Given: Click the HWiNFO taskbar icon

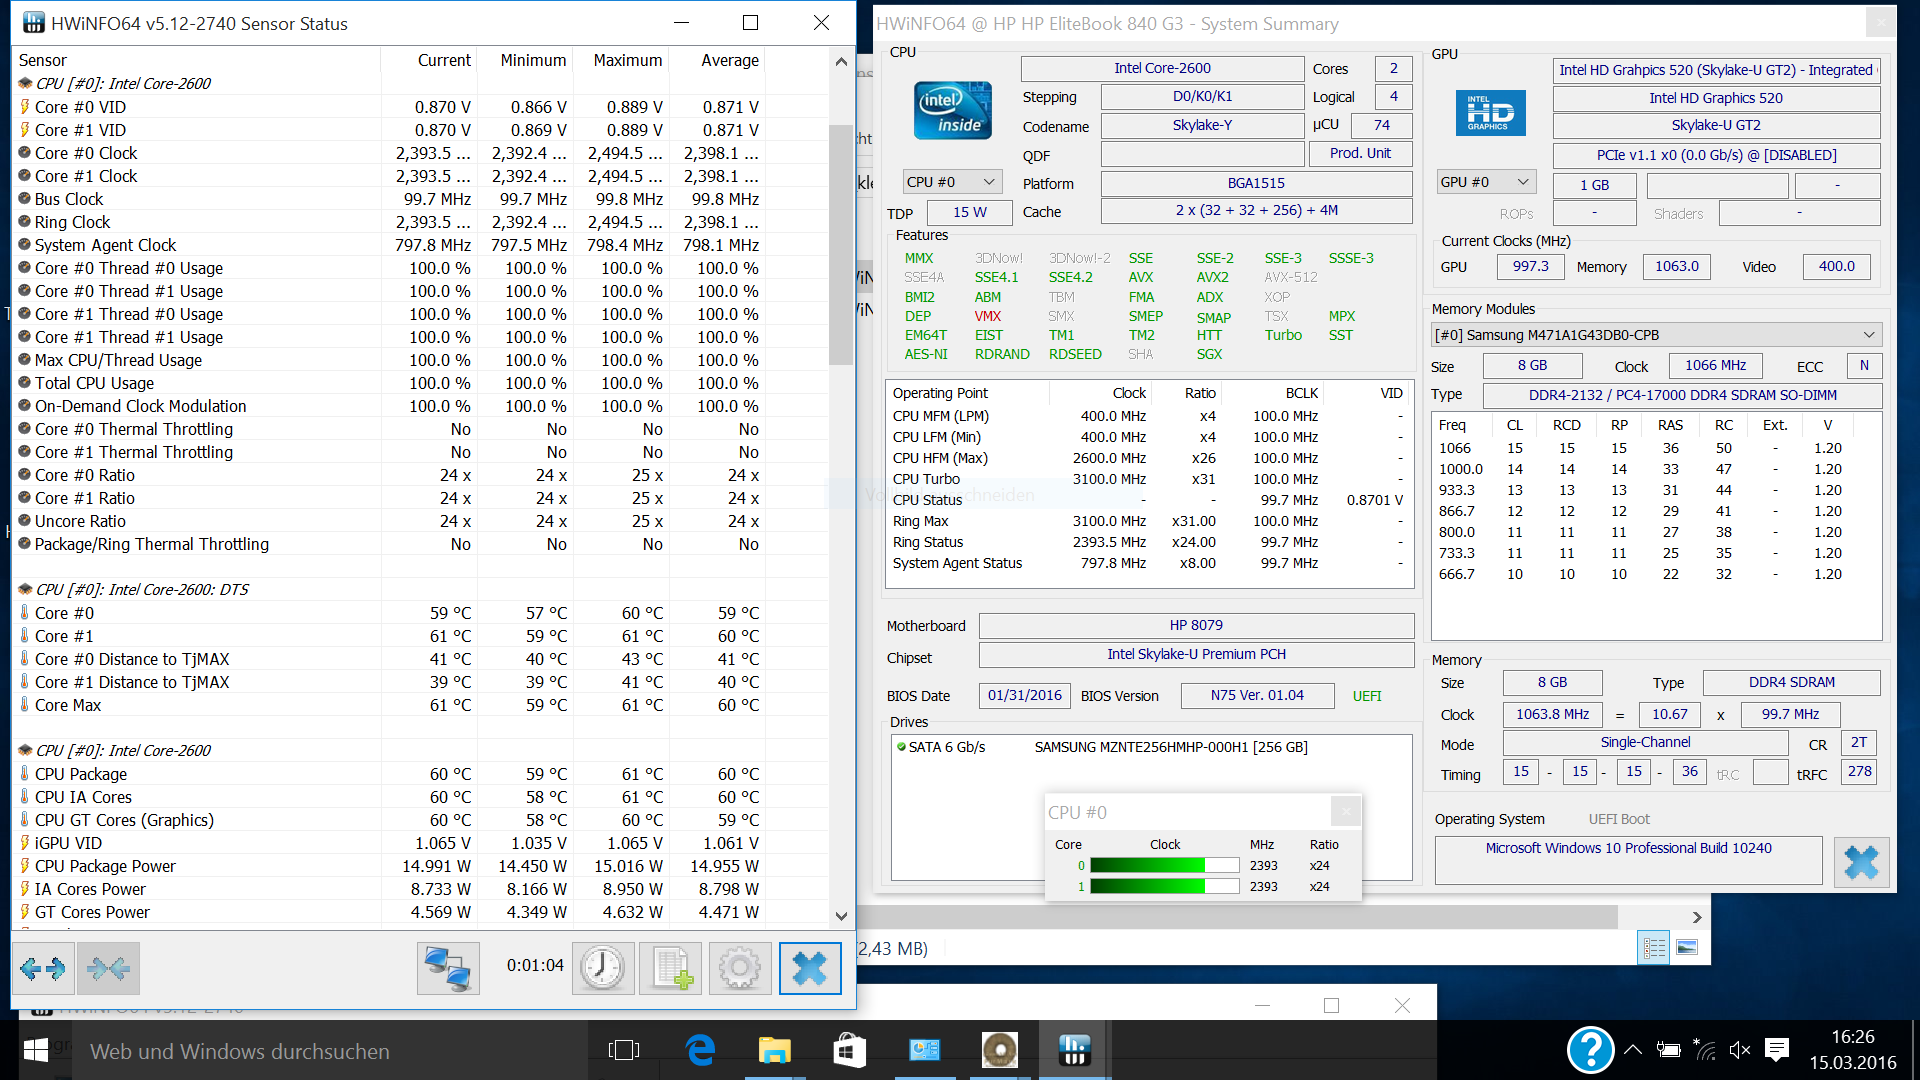Looking at the screenshot, I should pos(1074,1050).
